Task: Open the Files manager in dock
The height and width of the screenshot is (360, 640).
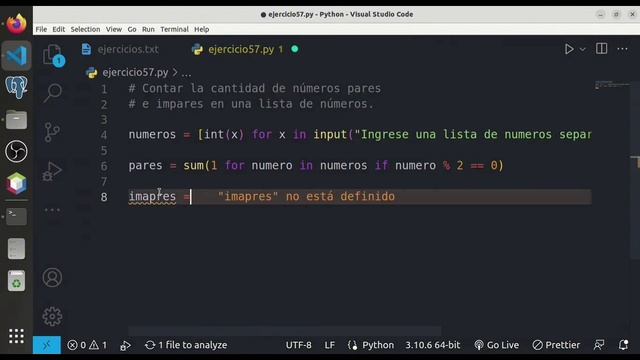Action: 16,120
